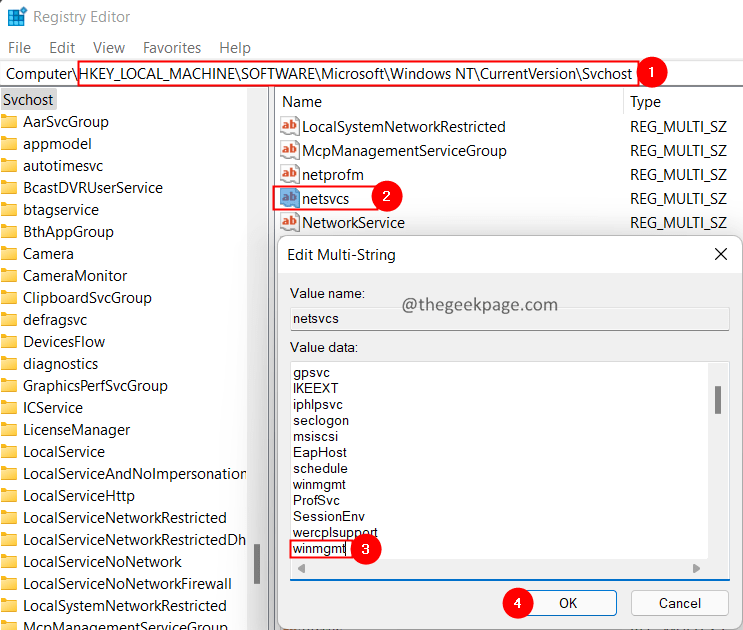
Task: Click the EapHost line in Value data
Action: coord(319,452)
